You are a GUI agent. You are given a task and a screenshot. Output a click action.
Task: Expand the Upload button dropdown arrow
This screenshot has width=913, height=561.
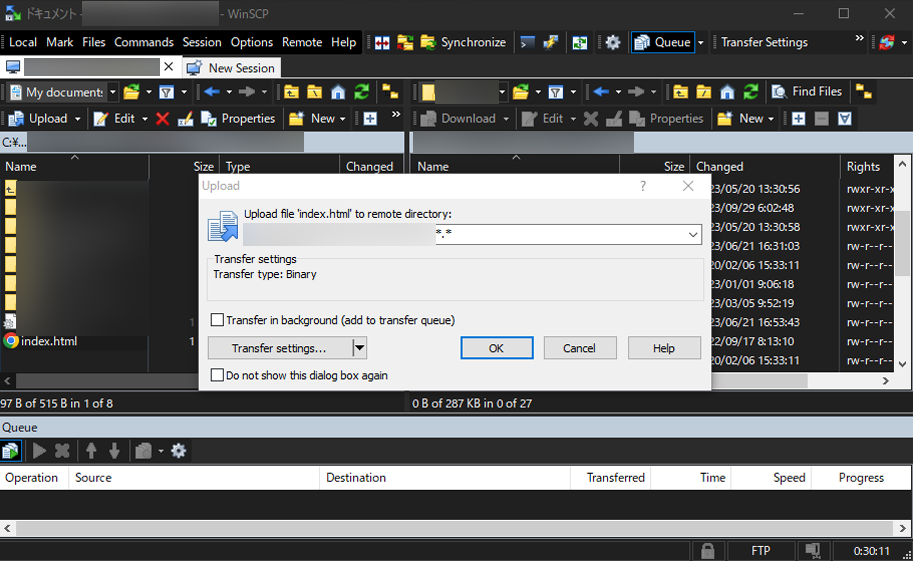(x=77, y=119)
